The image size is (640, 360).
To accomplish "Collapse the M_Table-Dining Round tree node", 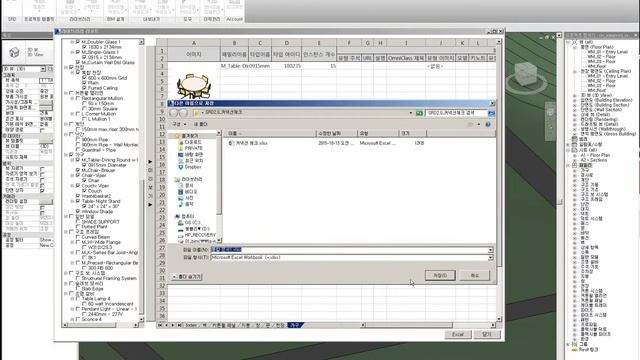I will point(72,160).
